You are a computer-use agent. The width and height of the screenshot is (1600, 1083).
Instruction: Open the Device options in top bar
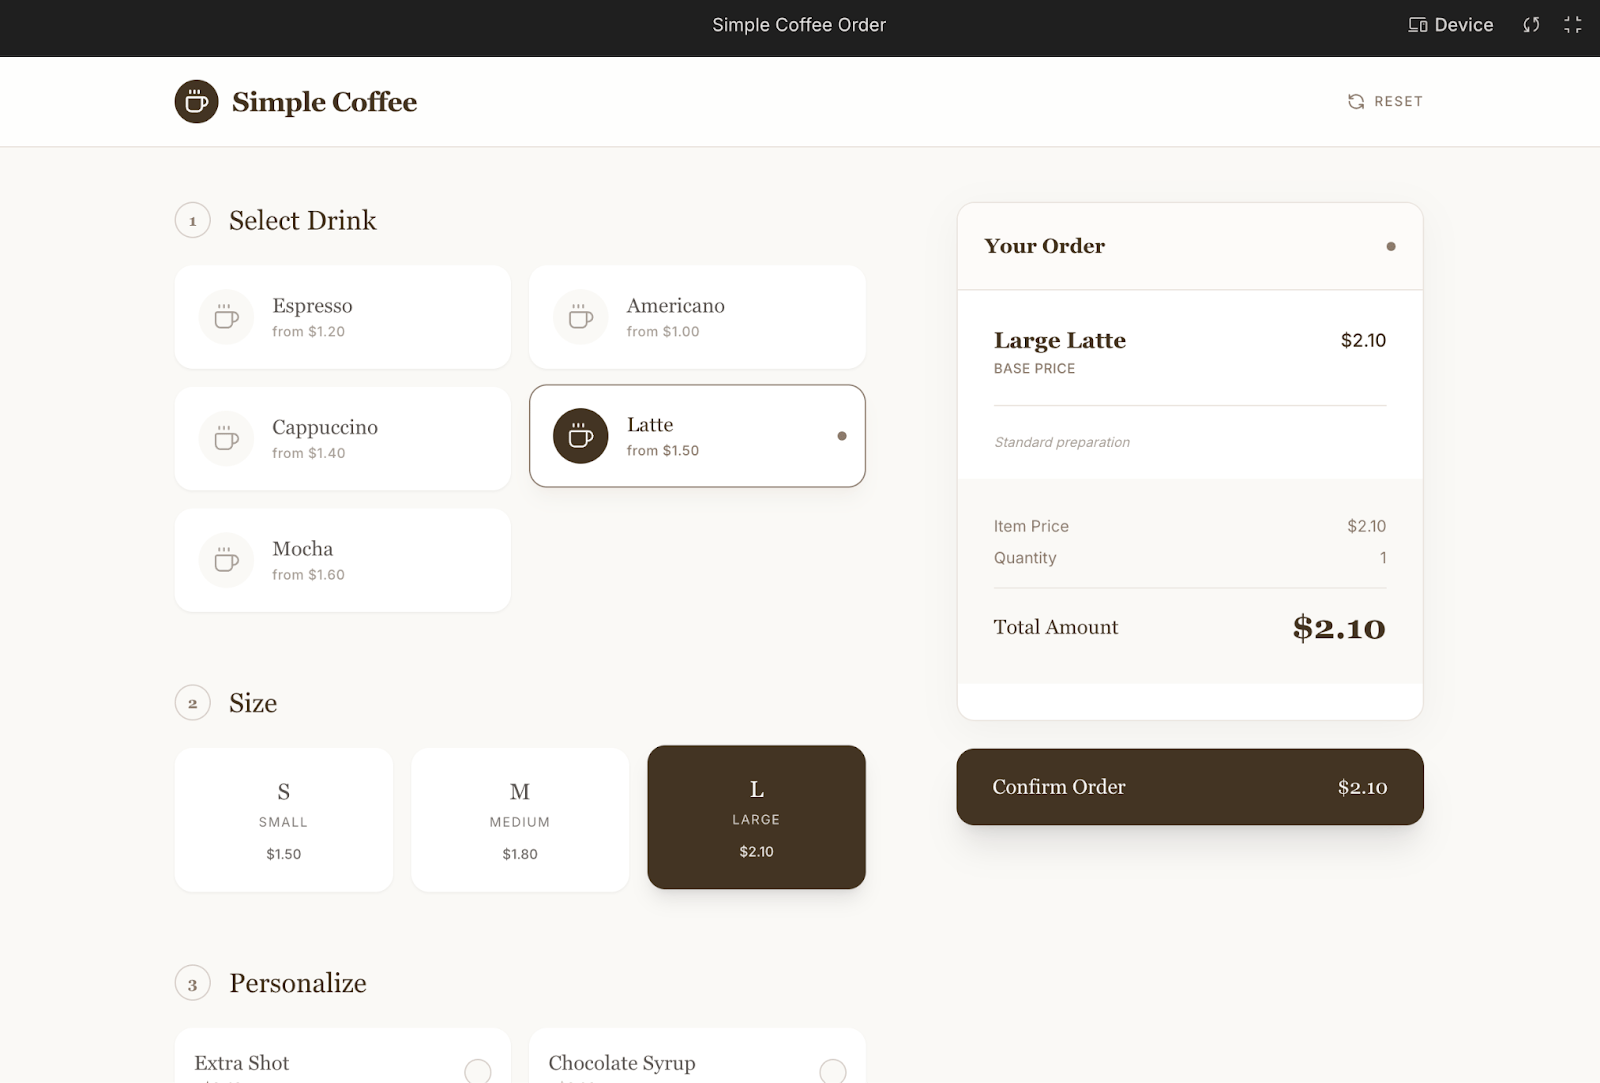[x=1451, y=25]
